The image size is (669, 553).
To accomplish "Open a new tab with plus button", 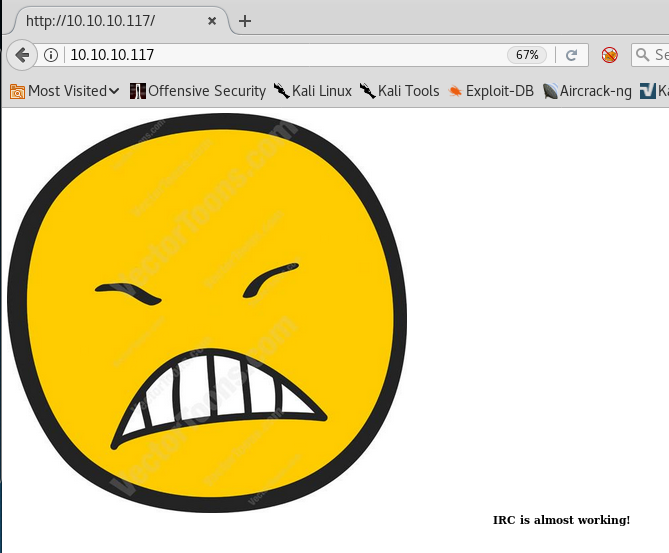I will 245,21.
